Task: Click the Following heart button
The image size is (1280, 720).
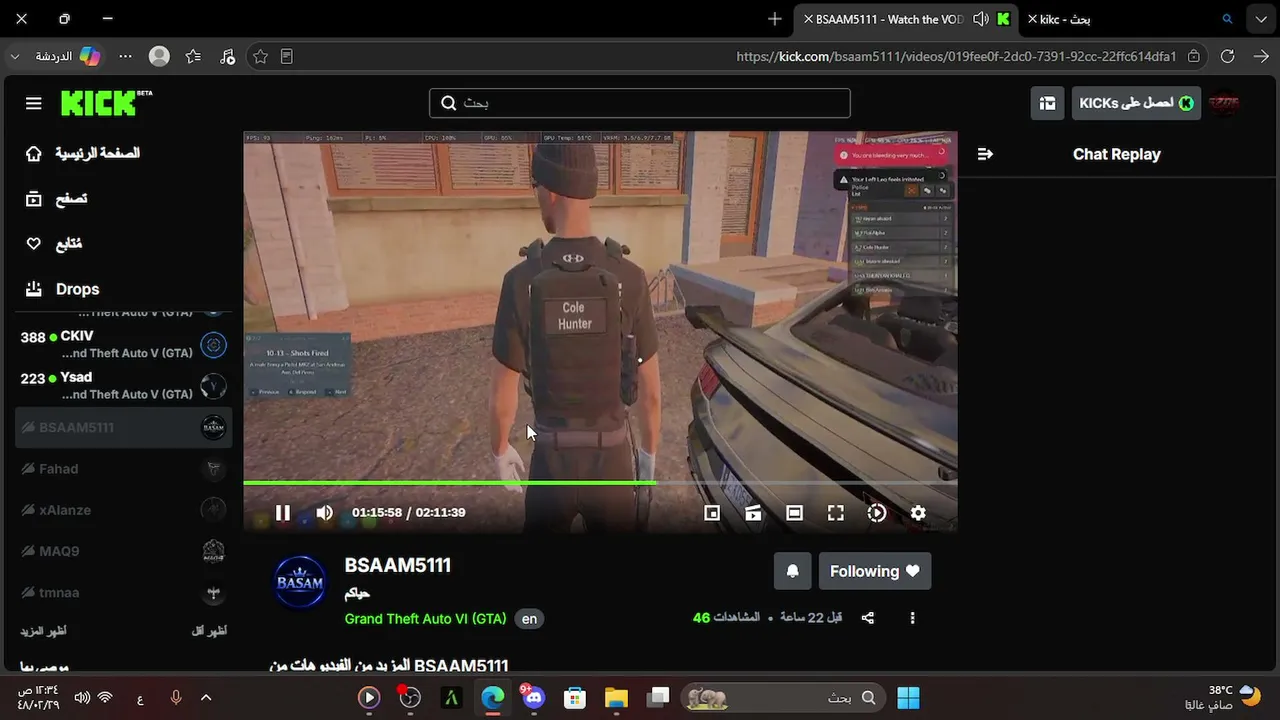Action: (875, 571)
